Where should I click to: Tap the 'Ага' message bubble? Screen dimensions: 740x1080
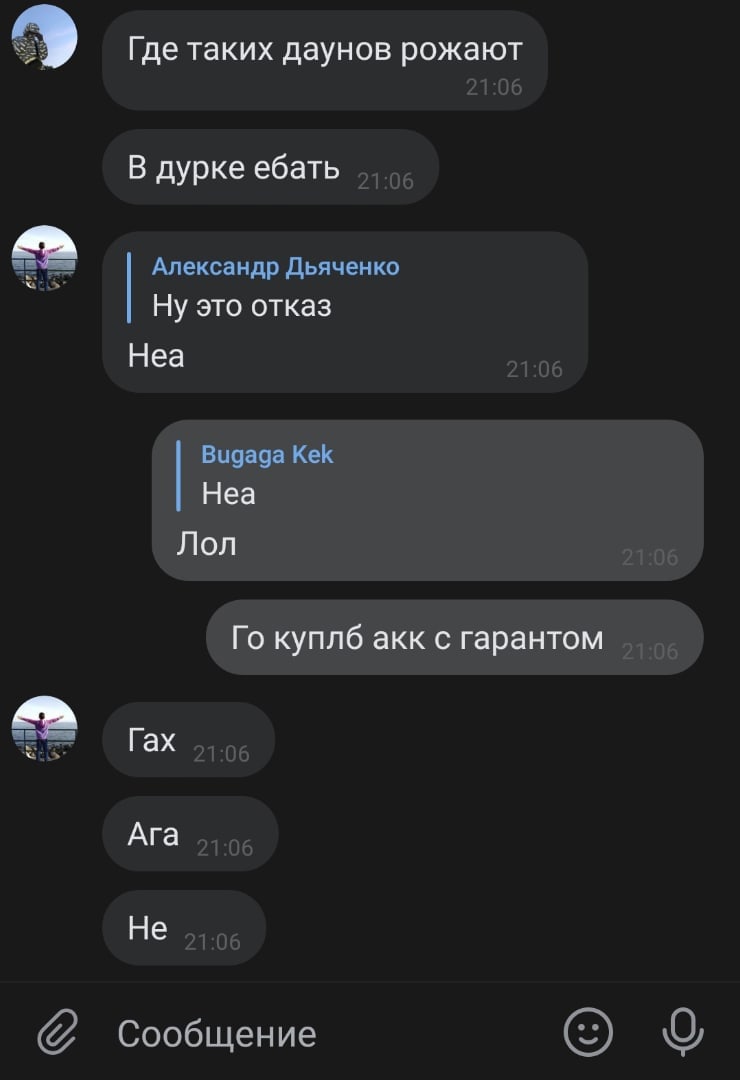[x=190, y=834]
